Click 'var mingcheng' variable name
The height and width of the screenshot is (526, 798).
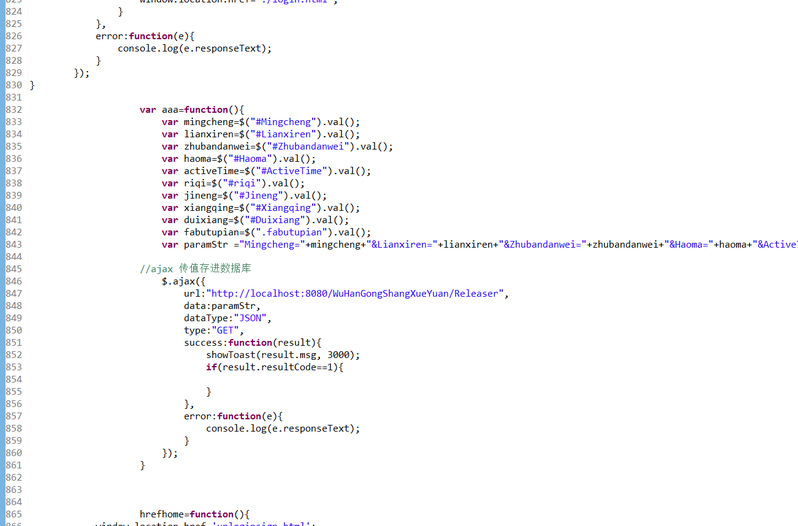click(209, 122)
